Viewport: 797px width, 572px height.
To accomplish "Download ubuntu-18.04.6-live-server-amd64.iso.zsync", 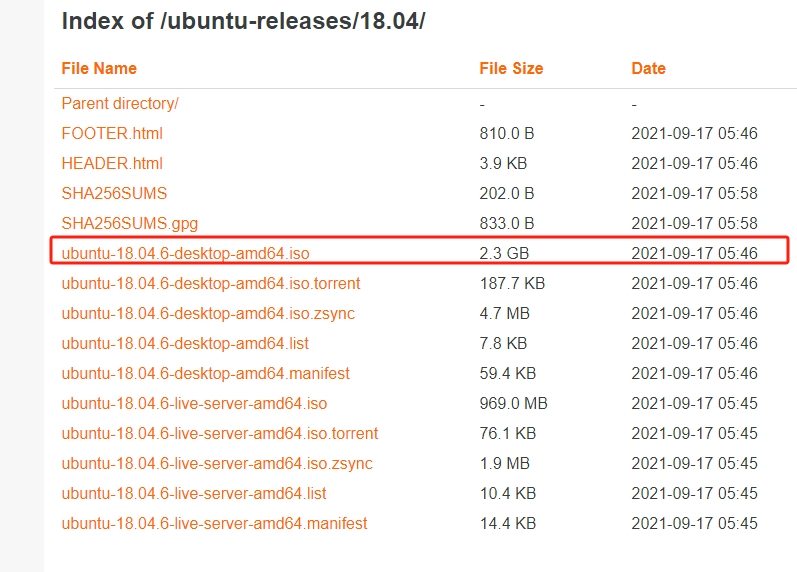I will tap(217, 463).
